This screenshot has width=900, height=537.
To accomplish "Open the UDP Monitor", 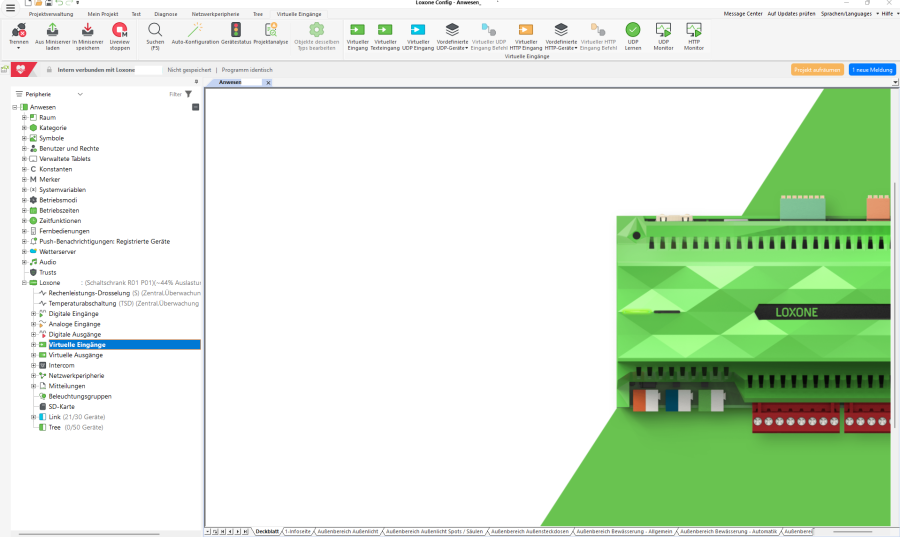I will click(663, 36).
